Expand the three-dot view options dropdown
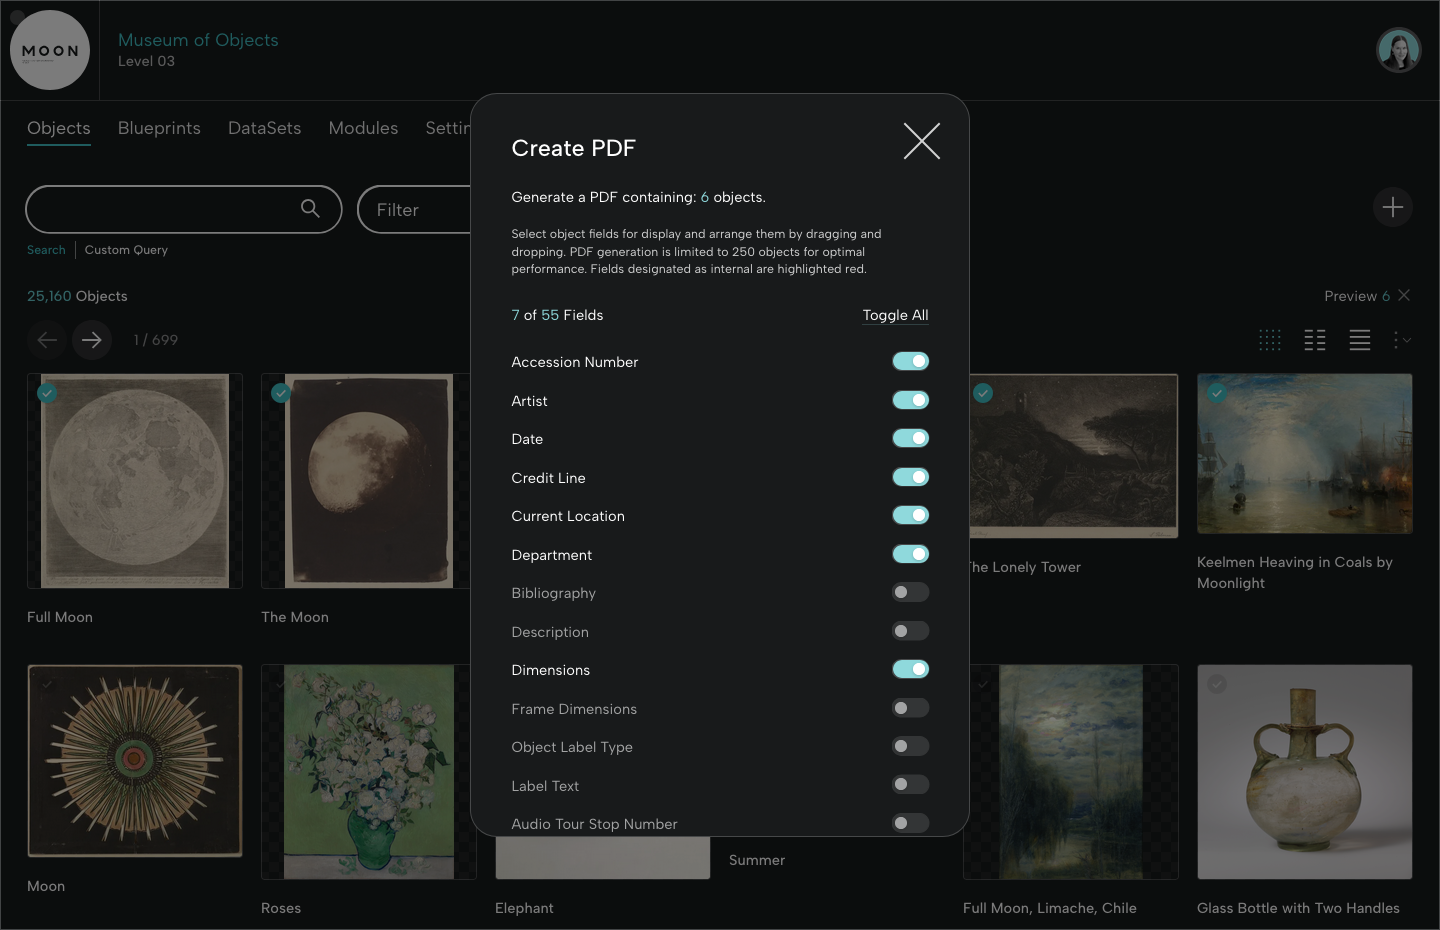Viewport: 1440px width, 930px height. [x=1402, y=340]
